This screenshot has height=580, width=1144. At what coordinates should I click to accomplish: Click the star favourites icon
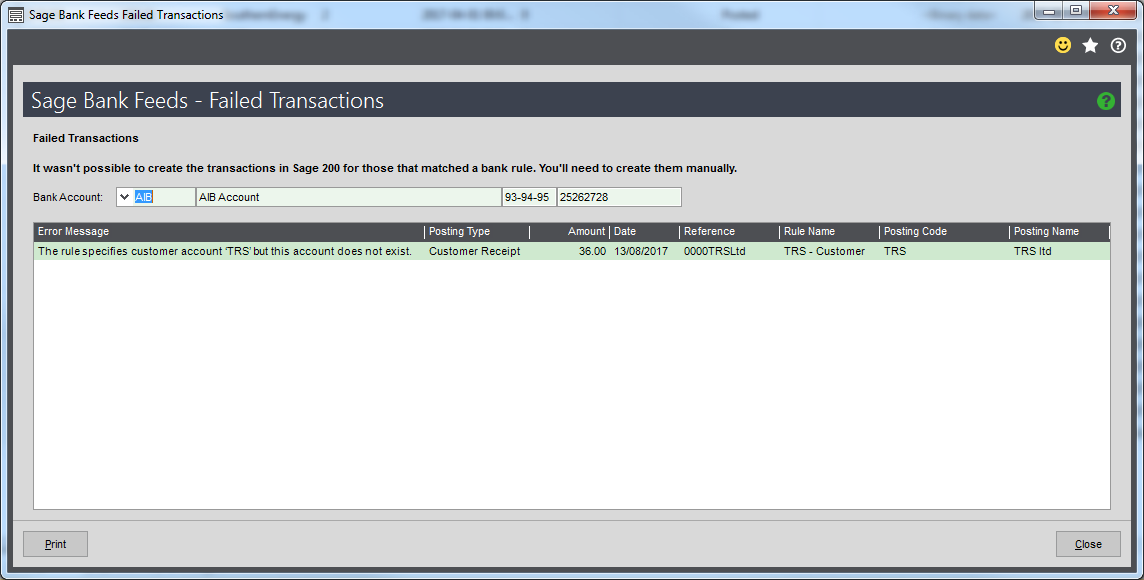[1090, 46]
